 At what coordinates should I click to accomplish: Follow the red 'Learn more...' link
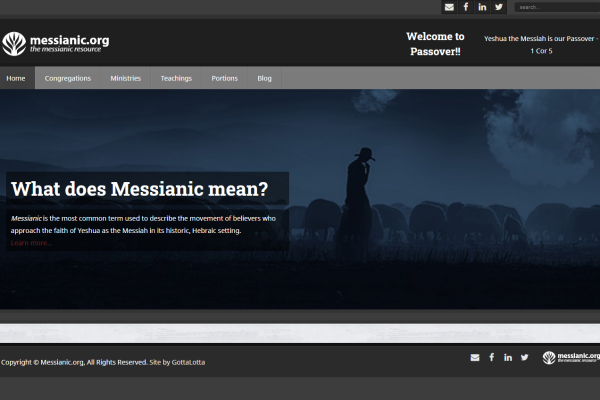(x=31, y=243)
